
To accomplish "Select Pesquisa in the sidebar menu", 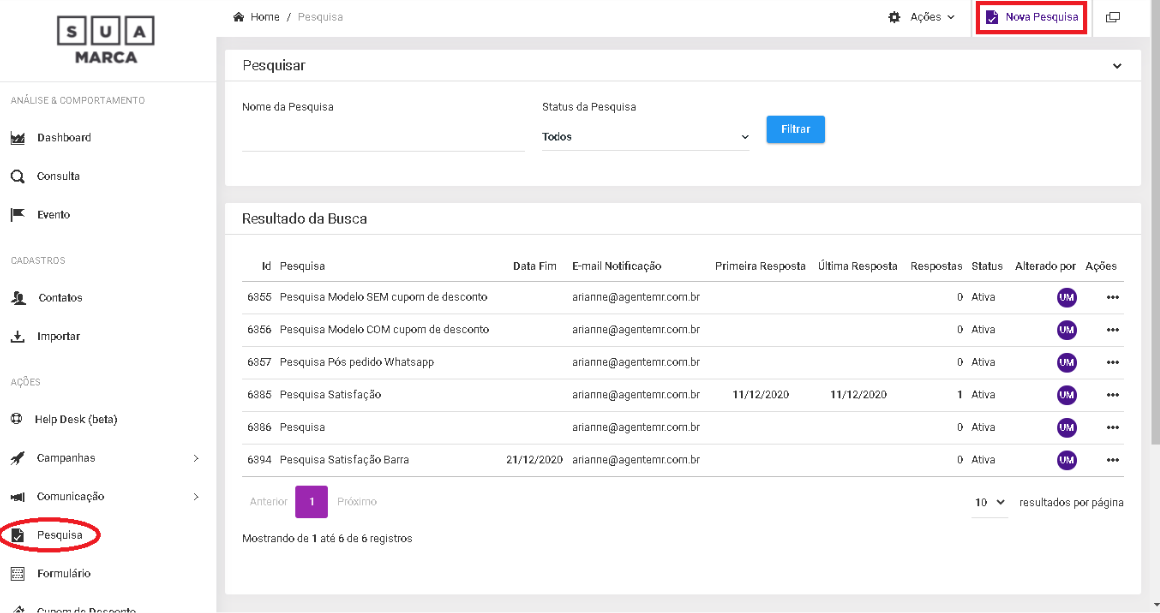I will (x=59, y=536).
